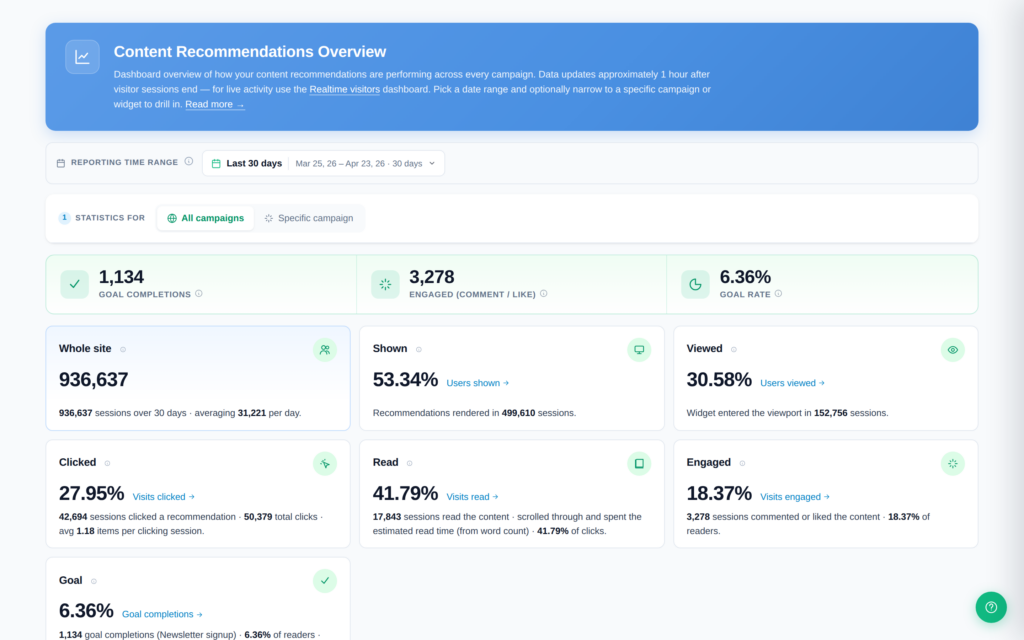Open the Visits clicked link

[x=163, y=496]
